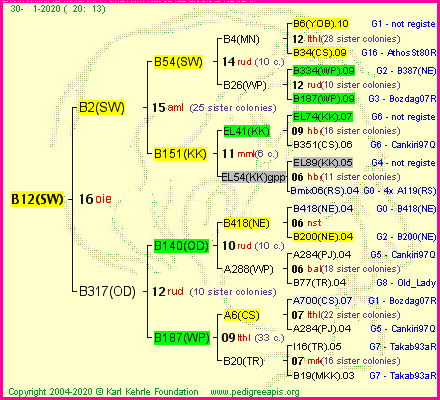Click the 'G0 - 4x A119(RS)' lineage label
Image resolution: width=440 pixels, height=400 pixels.
click(400, 191)
